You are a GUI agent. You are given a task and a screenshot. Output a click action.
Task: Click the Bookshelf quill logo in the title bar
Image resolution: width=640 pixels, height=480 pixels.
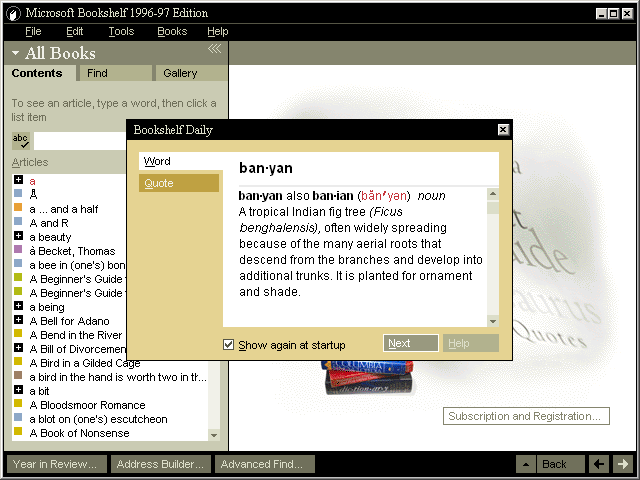pyautogui.click(x=13, y=13)
